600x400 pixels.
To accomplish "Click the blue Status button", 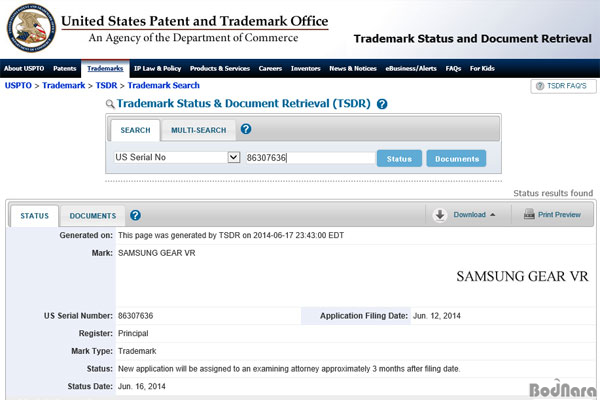I will tap(399, 158).
